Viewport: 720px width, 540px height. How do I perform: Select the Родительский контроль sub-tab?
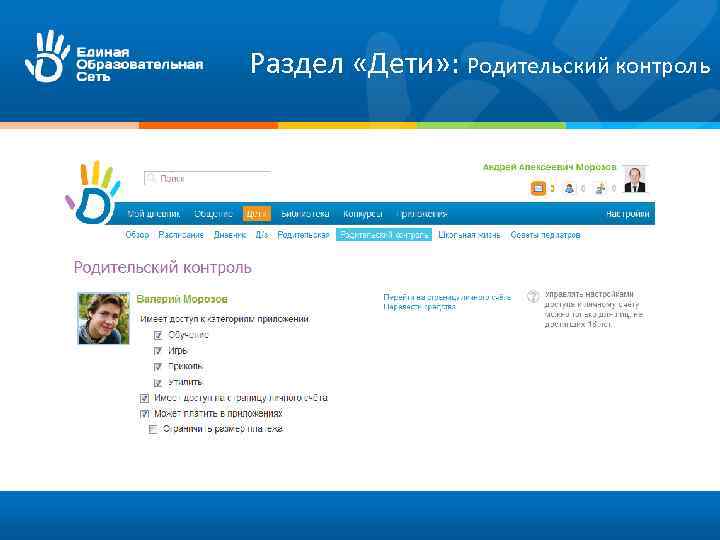coord(384,235)
